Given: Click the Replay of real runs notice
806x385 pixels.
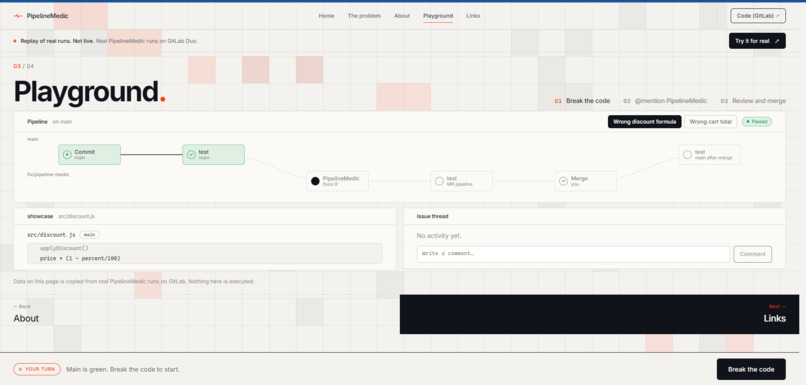Looking at the screenshot, I should pos(105,41).
